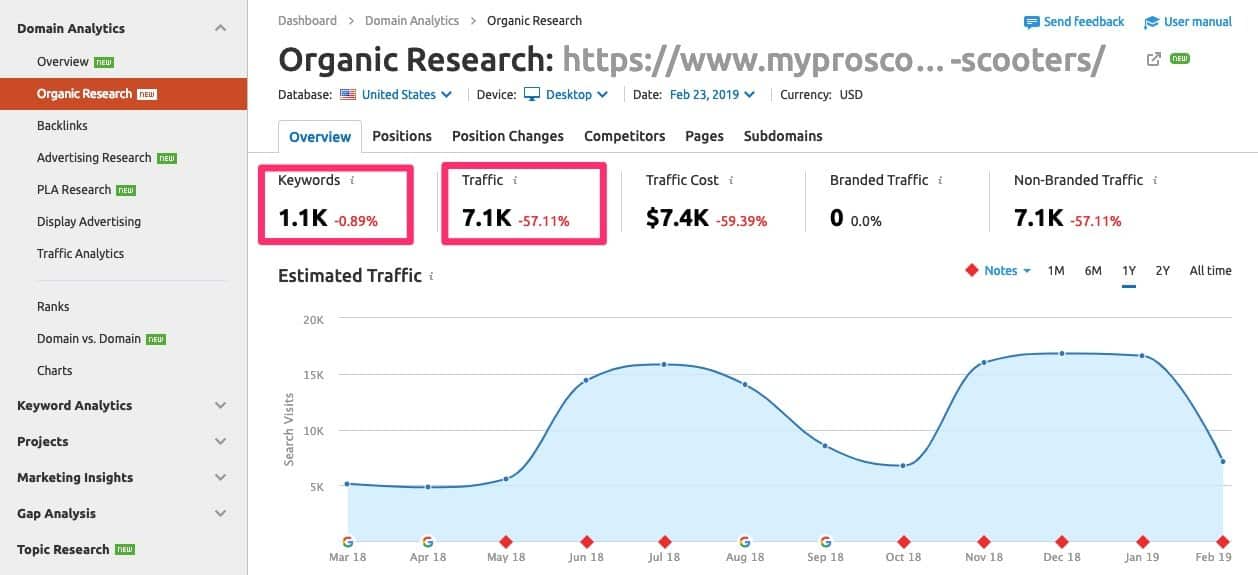Image resolution: width=1258 pixels, height=575 pixels.
Task: Click the red note marker at Jun 18
Action: [586, 541]
